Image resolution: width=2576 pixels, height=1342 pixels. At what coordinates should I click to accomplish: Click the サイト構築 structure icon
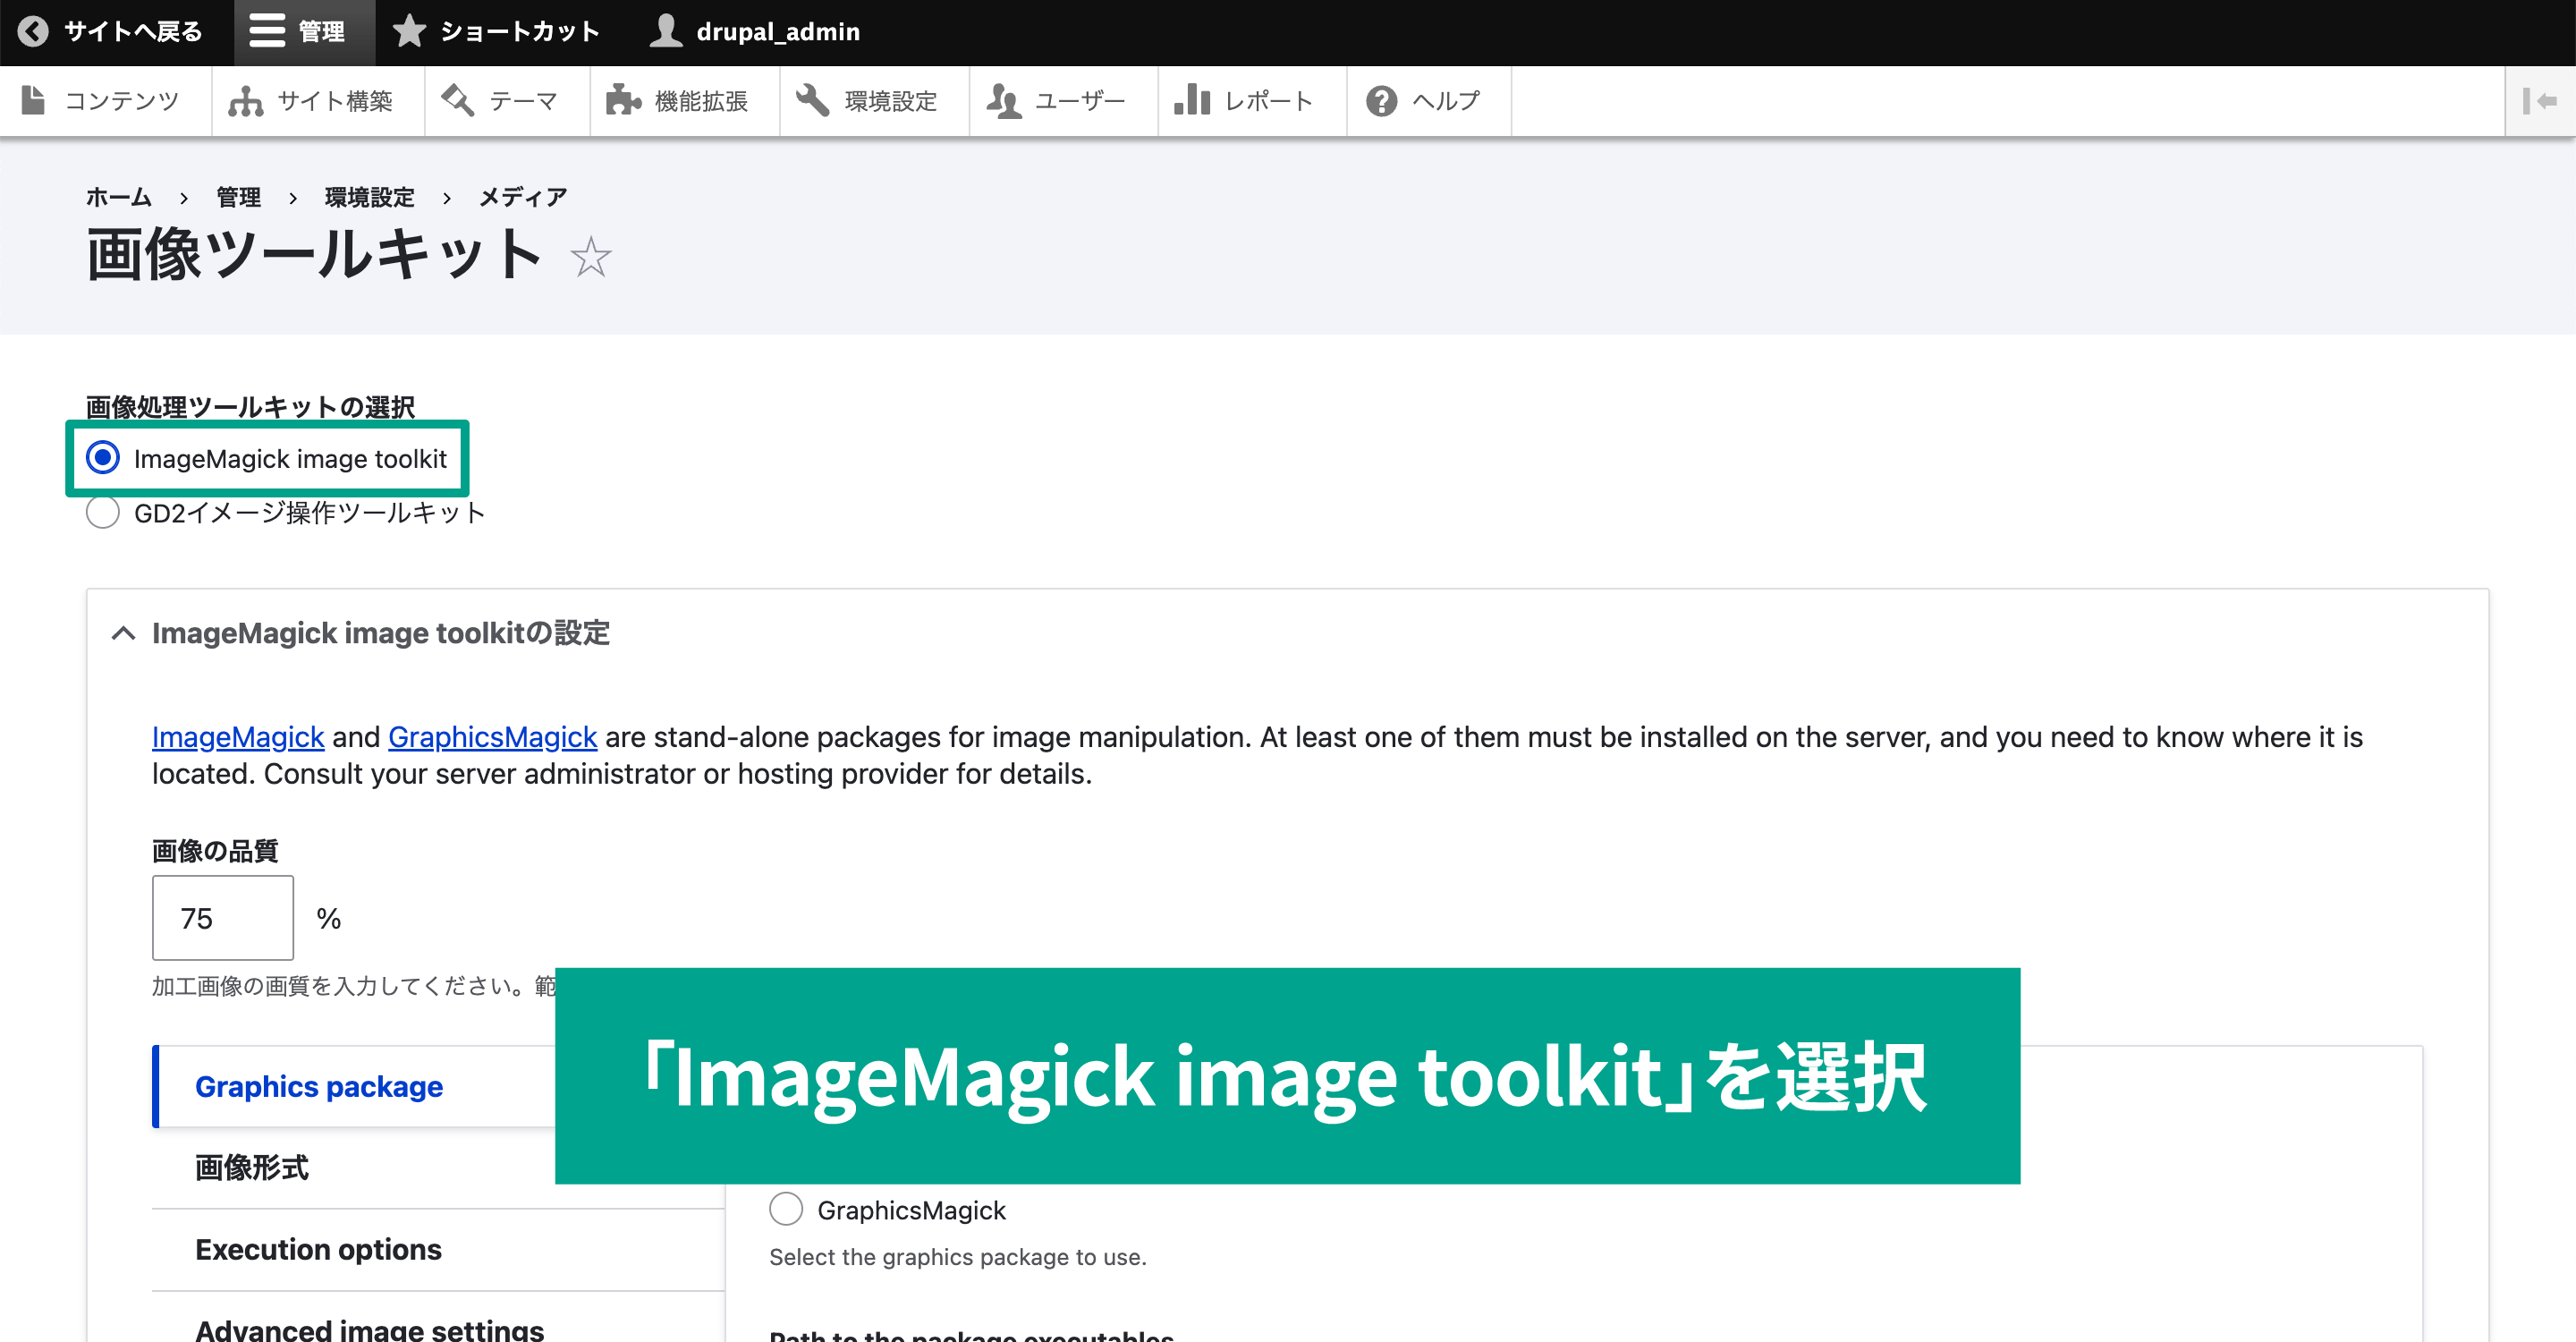(245, 100)
